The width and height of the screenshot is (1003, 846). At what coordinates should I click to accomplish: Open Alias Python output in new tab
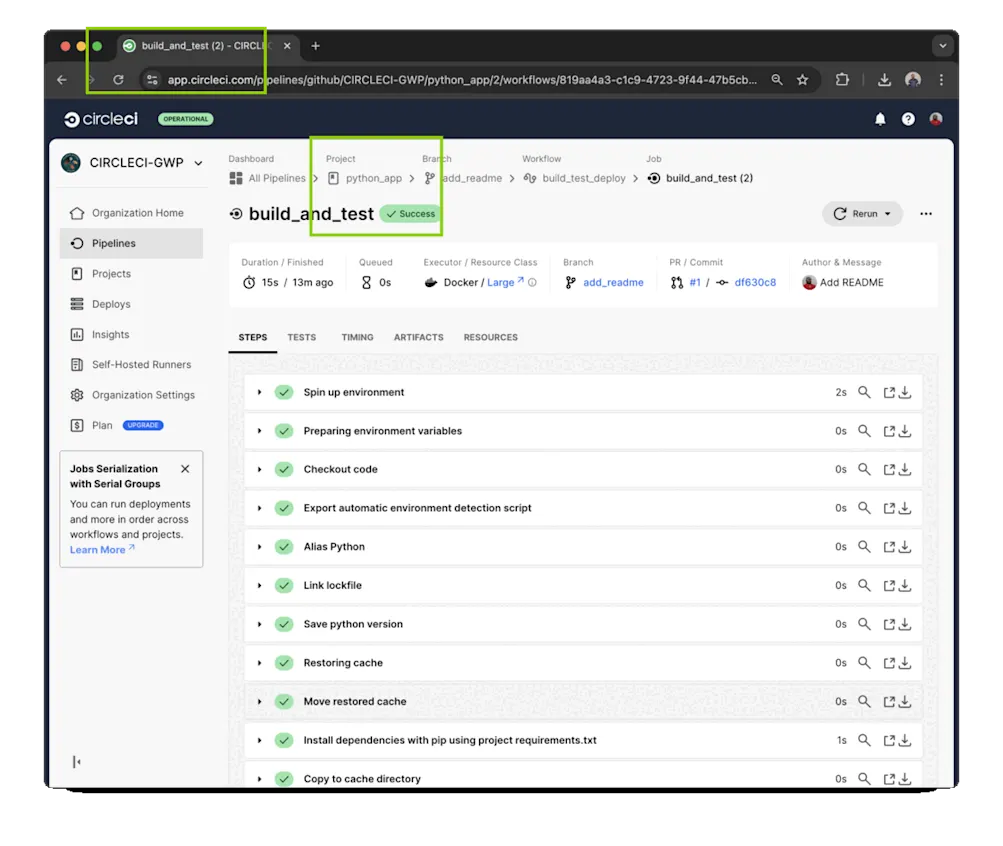(888, 547)
